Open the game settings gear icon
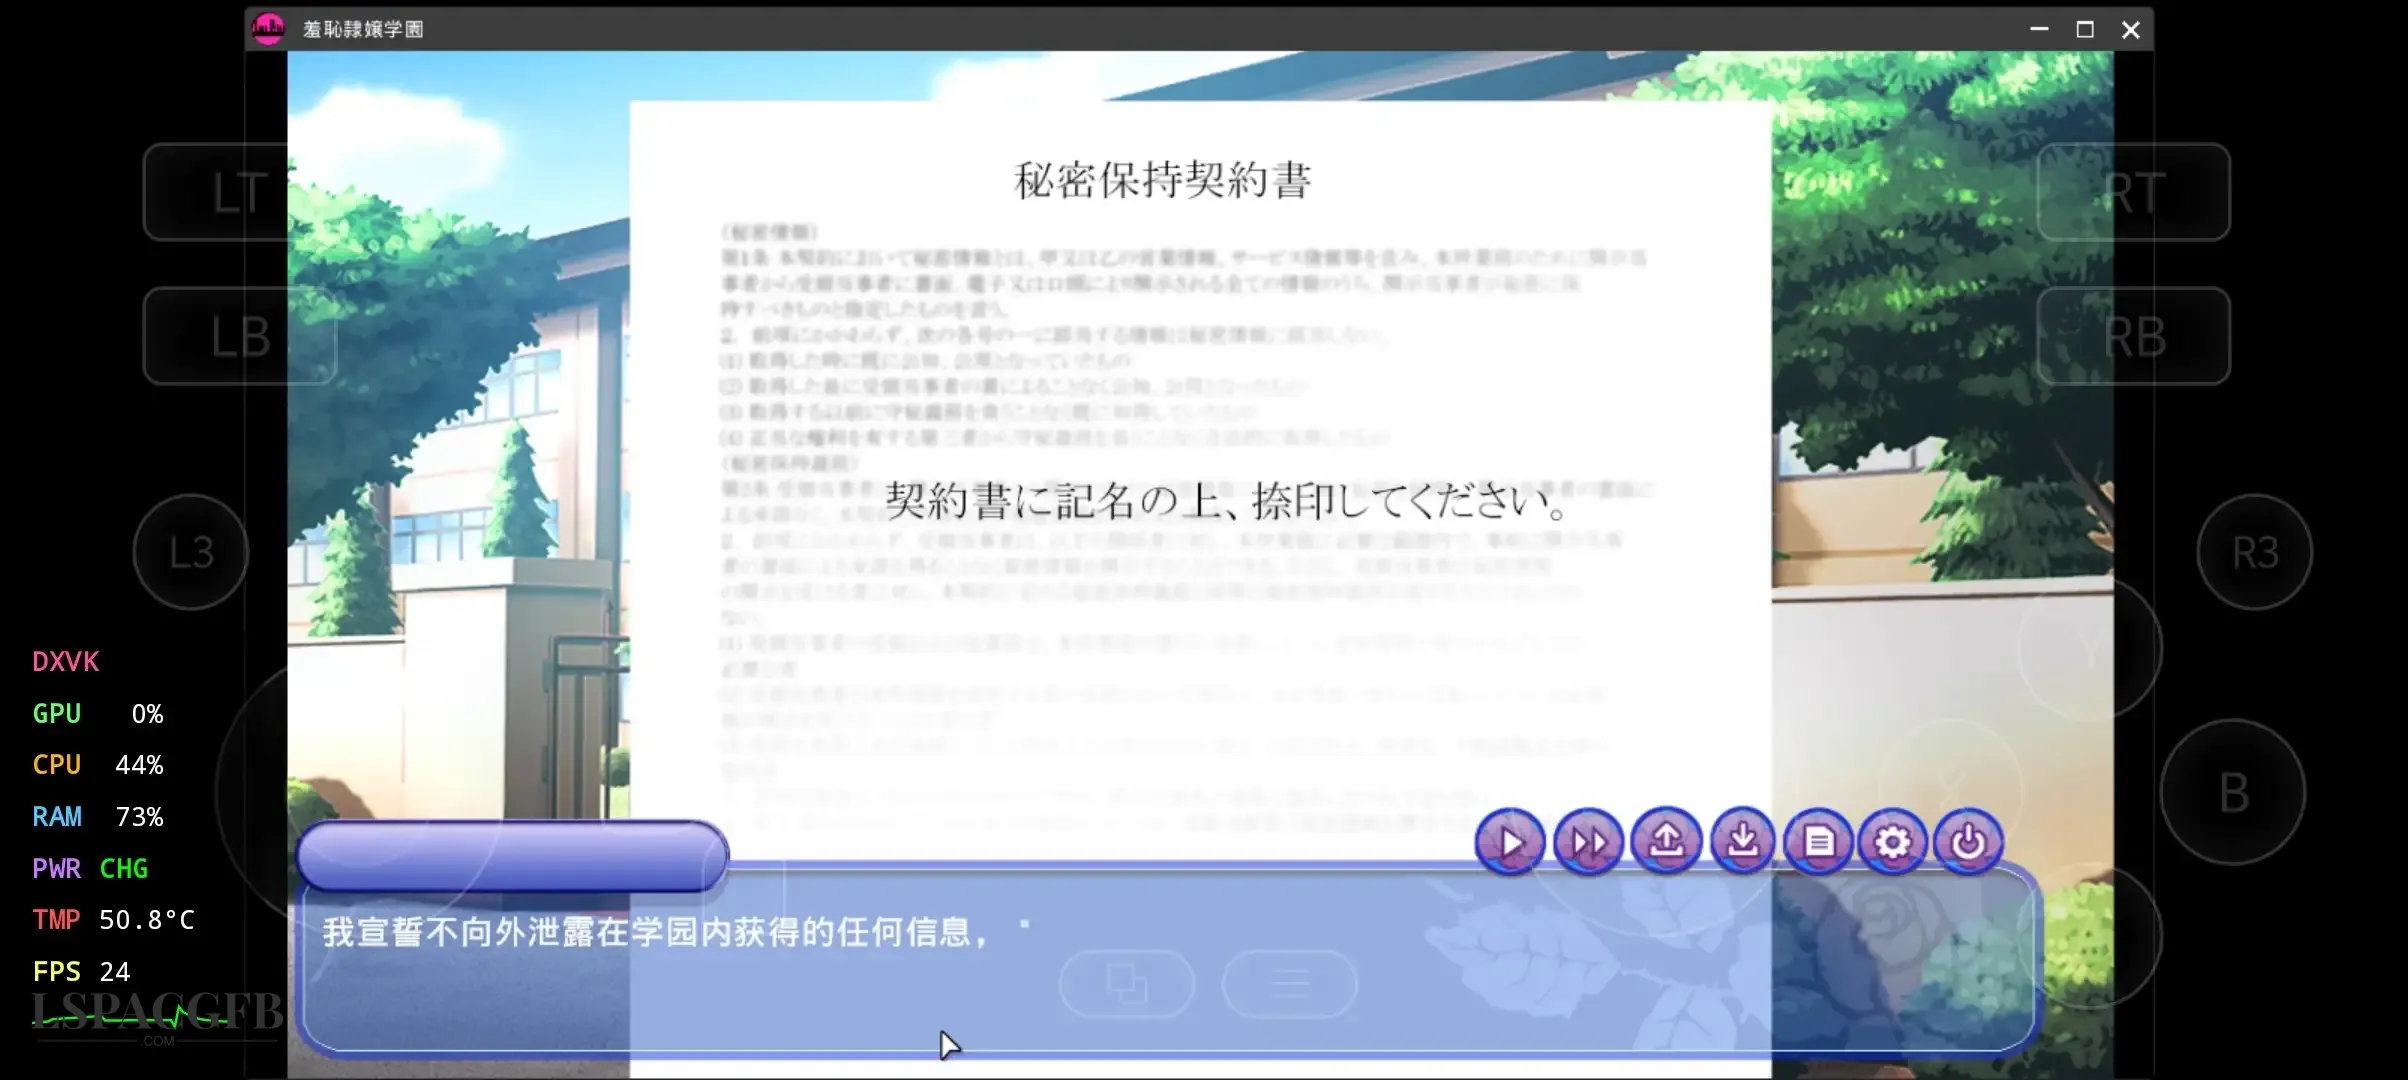The height and width of the screenshot is (1080, 2408). coord(1893,843)
